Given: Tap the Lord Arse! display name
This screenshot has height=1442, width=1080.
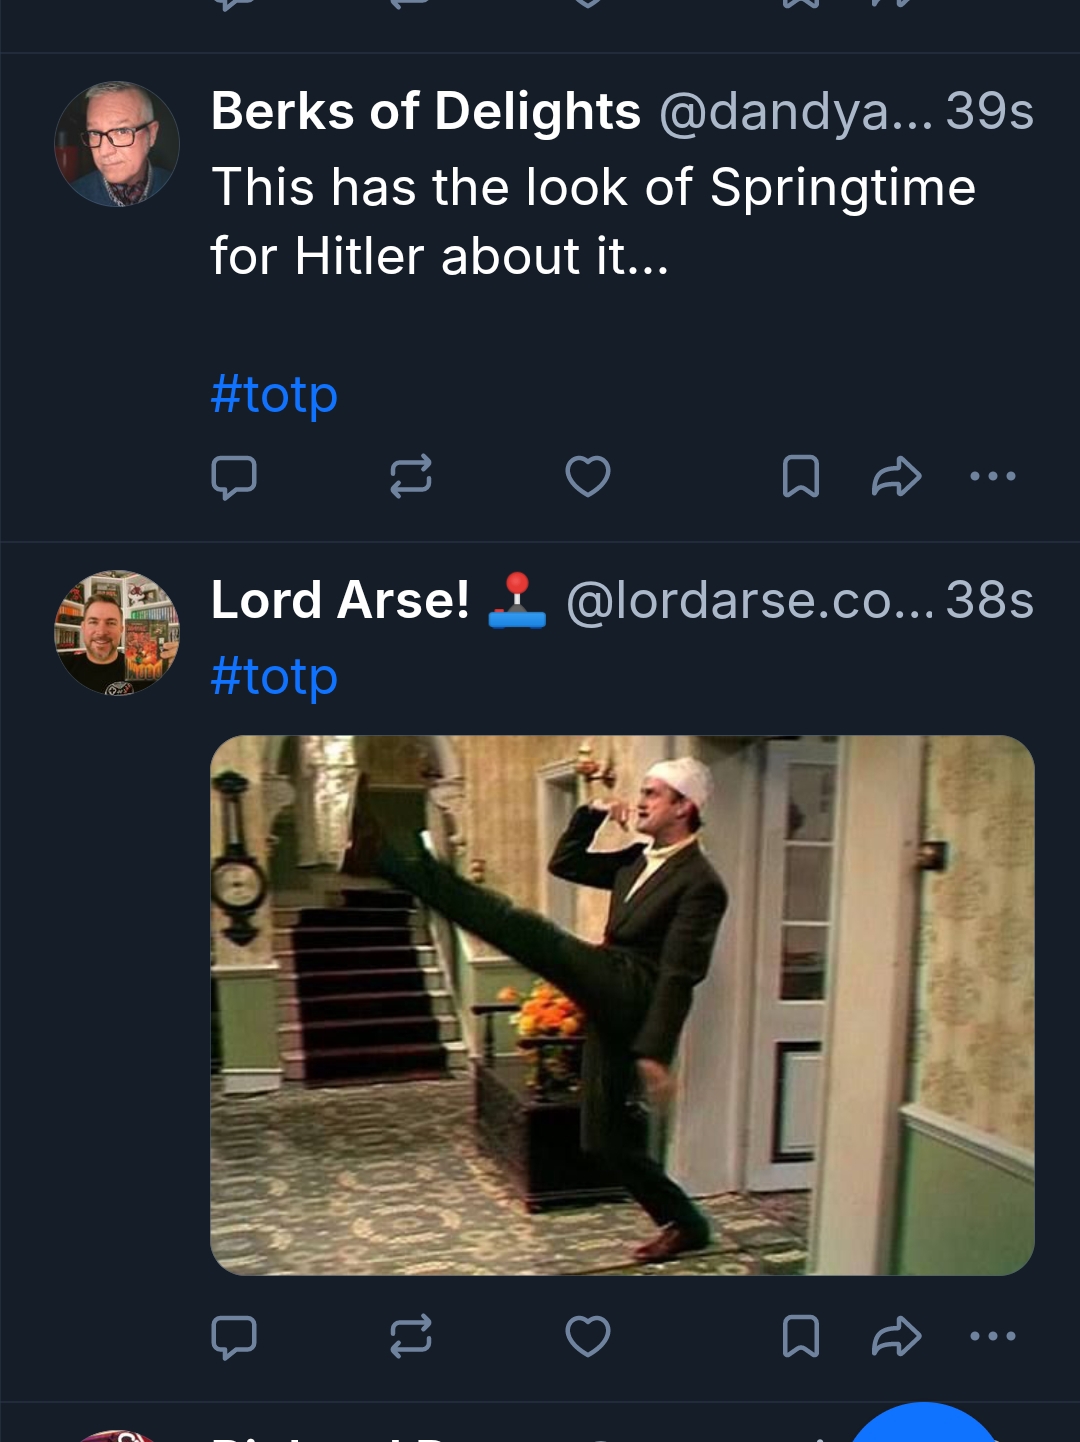Looking at the screenshot, I should [x=340, y=601].
